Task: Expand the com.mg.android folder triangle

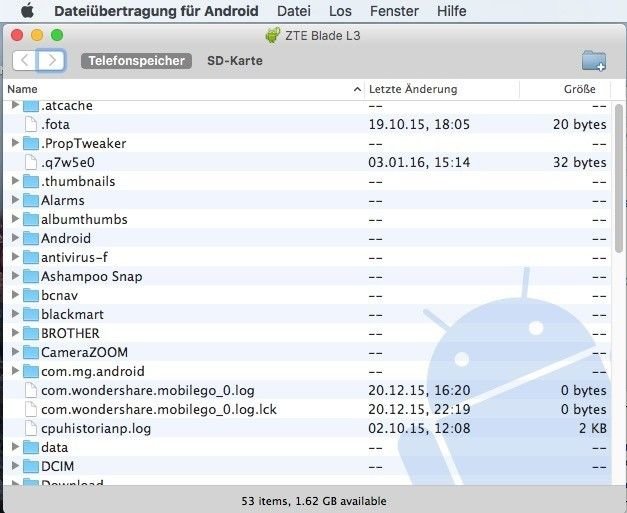Action: [x=15, y=371]
